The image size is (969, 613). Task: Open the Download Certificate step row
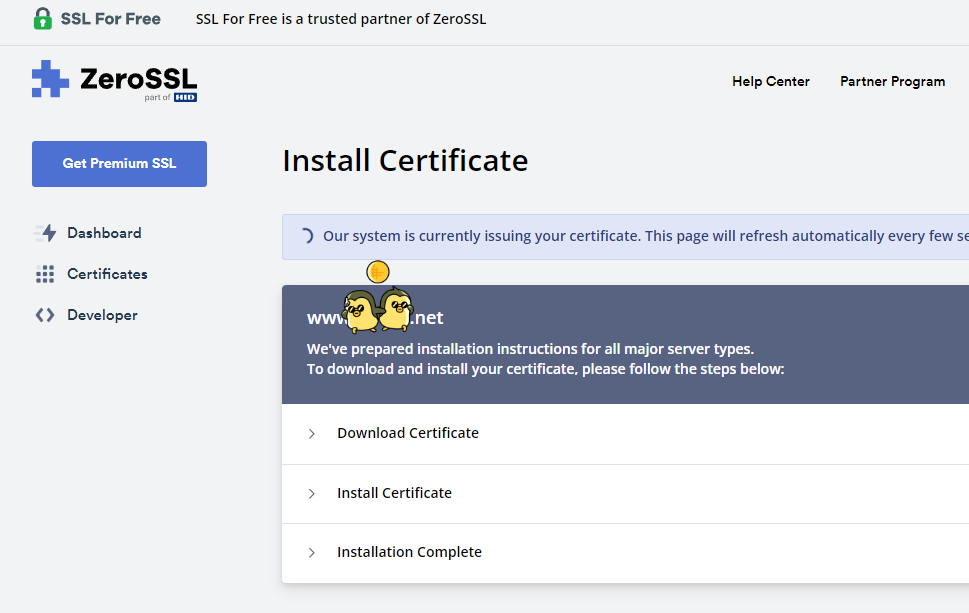coord(625,434)
